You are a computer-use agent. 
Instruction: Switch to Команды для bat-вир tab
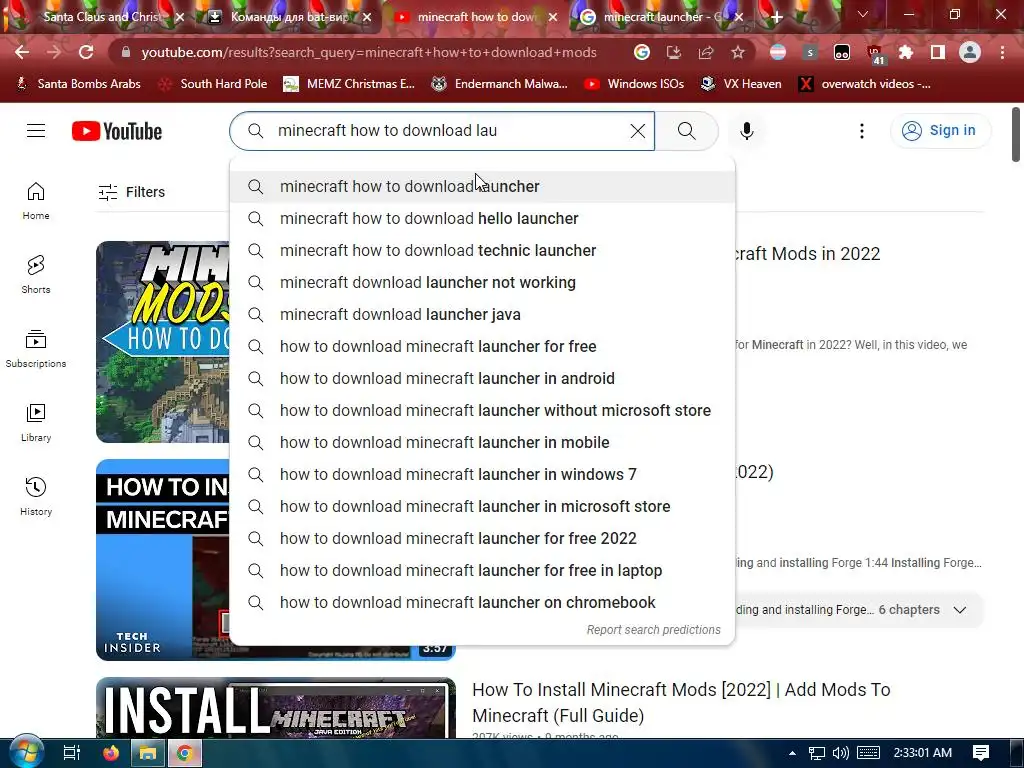tap(283, 17)
